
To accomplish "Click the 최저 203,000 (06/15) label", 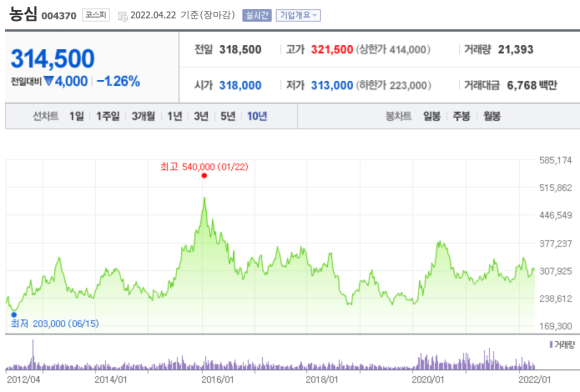I will [x=55, y=324].
